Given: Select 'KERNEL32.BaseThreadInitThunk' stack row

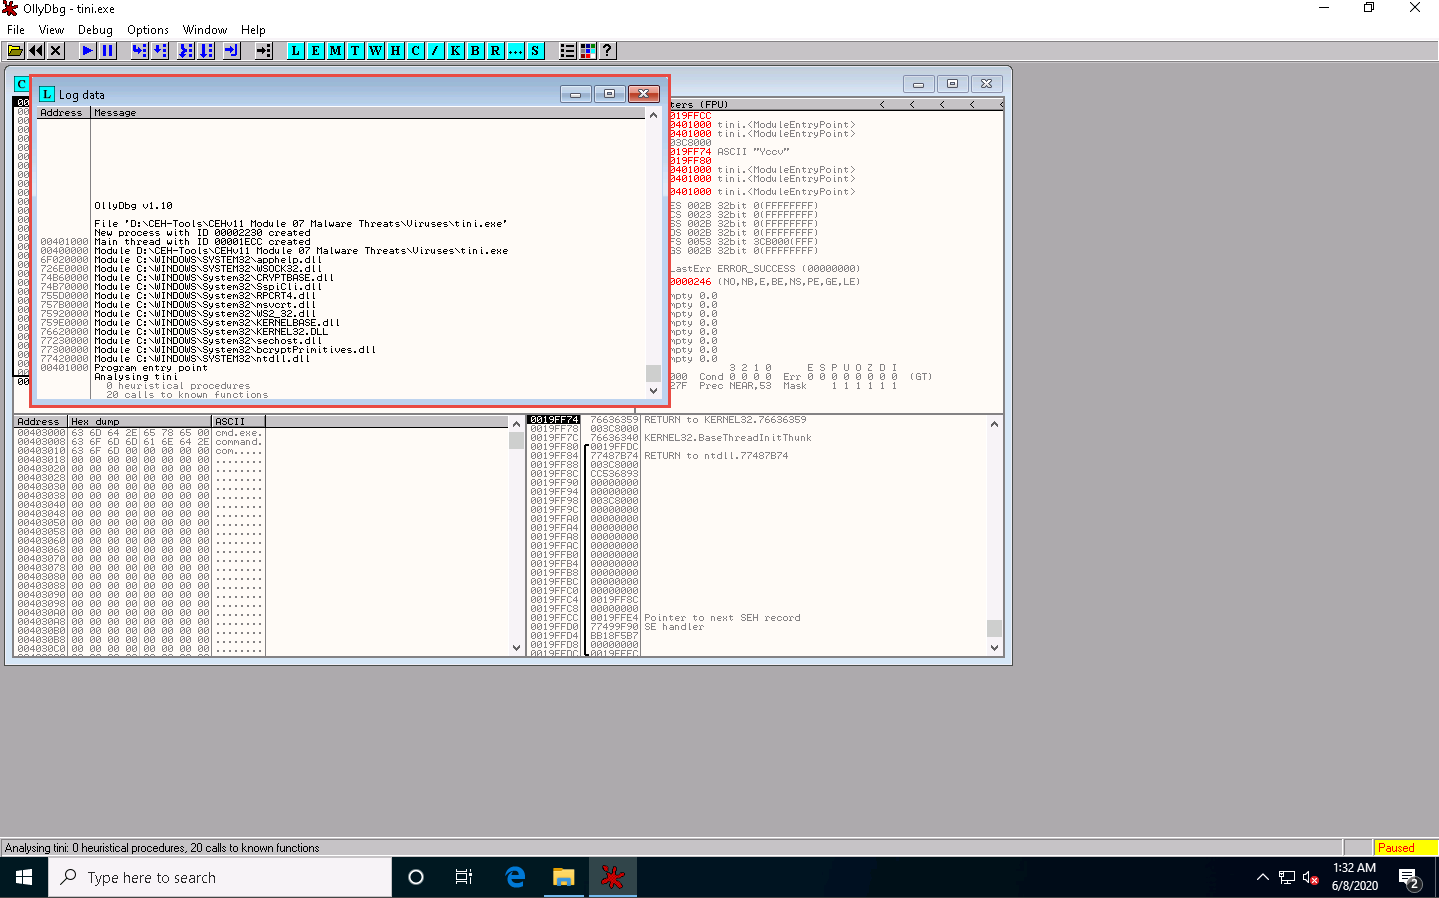Looking at the screenshot, I should click(728, 438).
